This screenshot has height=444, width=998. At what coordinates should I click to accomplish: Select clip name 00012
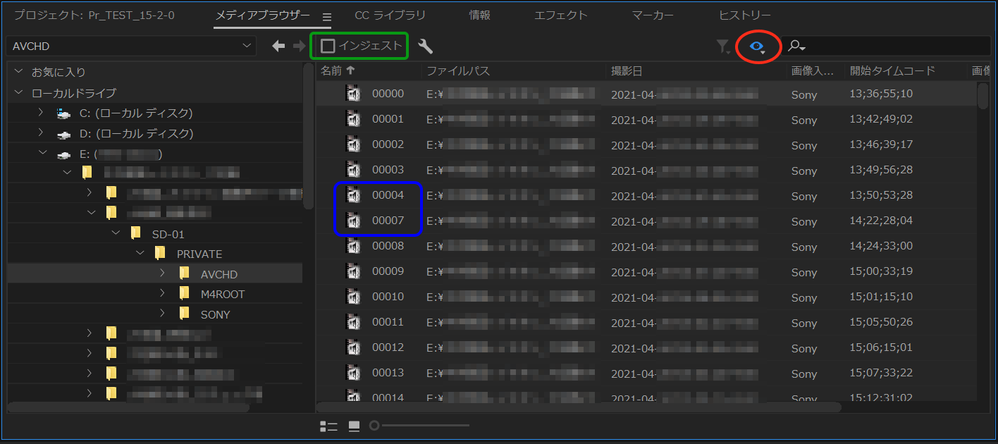[x=388, y=348]
